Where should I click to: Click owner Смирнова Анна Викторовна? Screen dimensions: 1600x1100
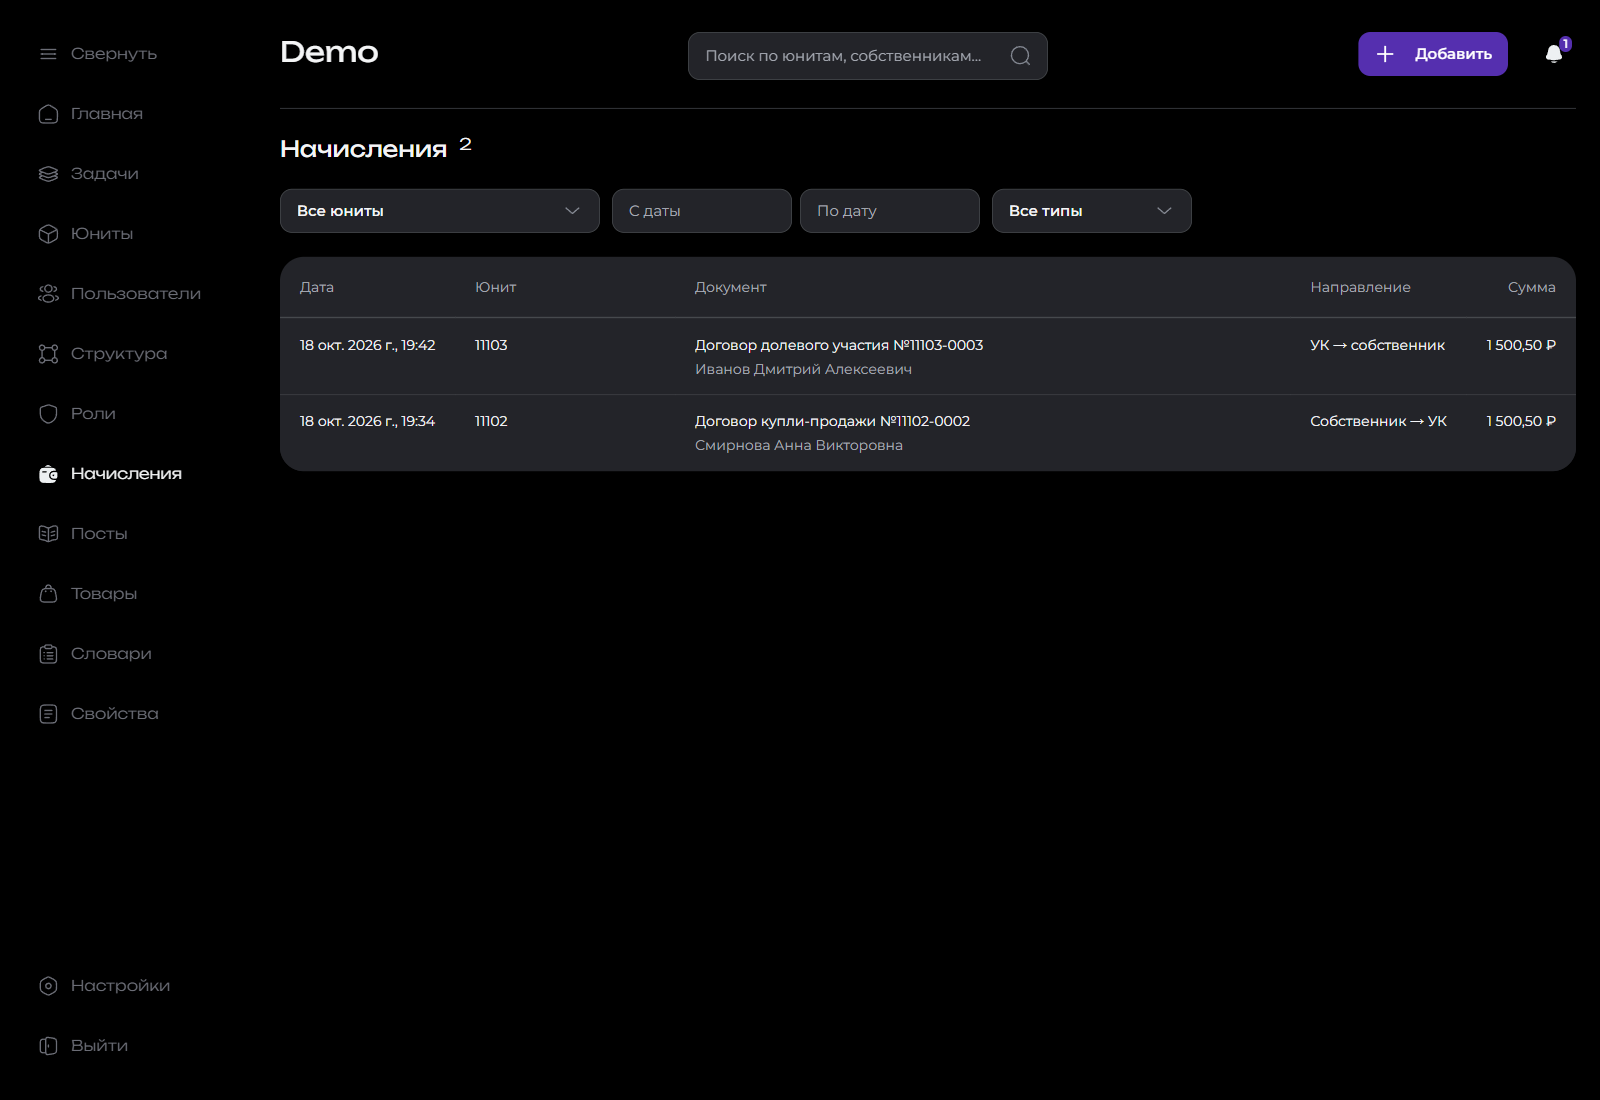(799, 445)
